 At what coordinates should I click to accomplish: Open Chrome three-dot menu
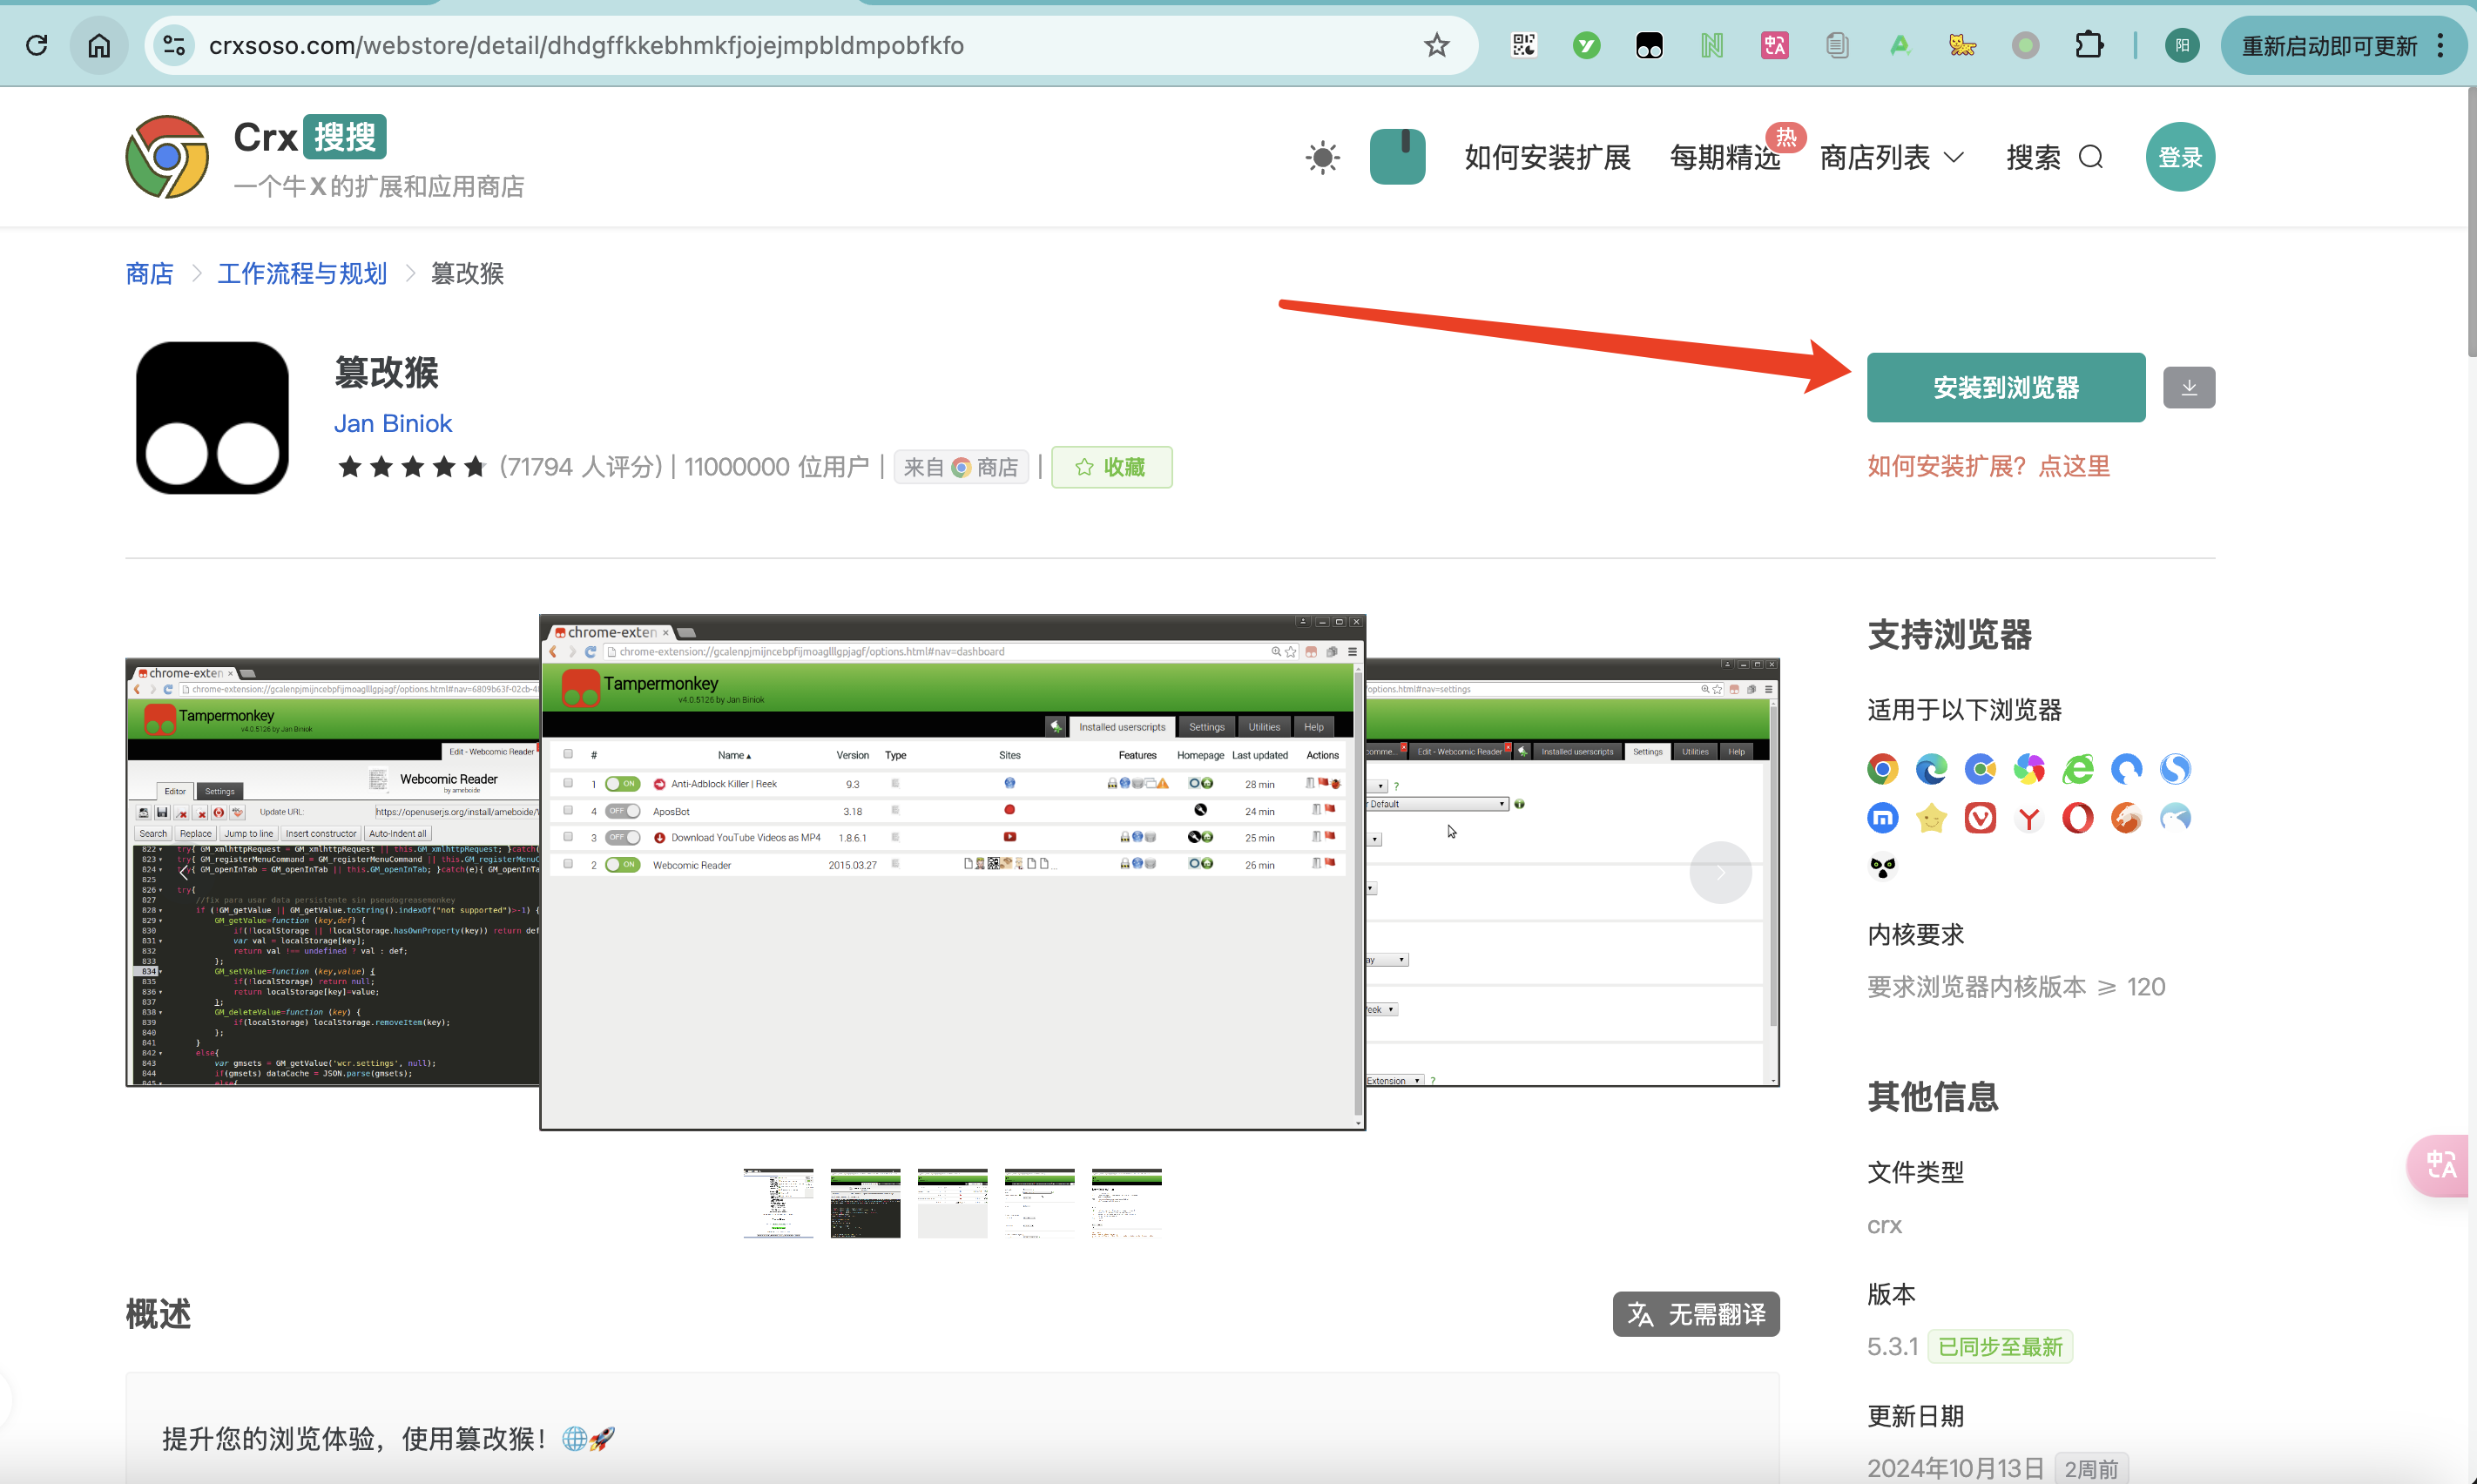coord(2441,45)
